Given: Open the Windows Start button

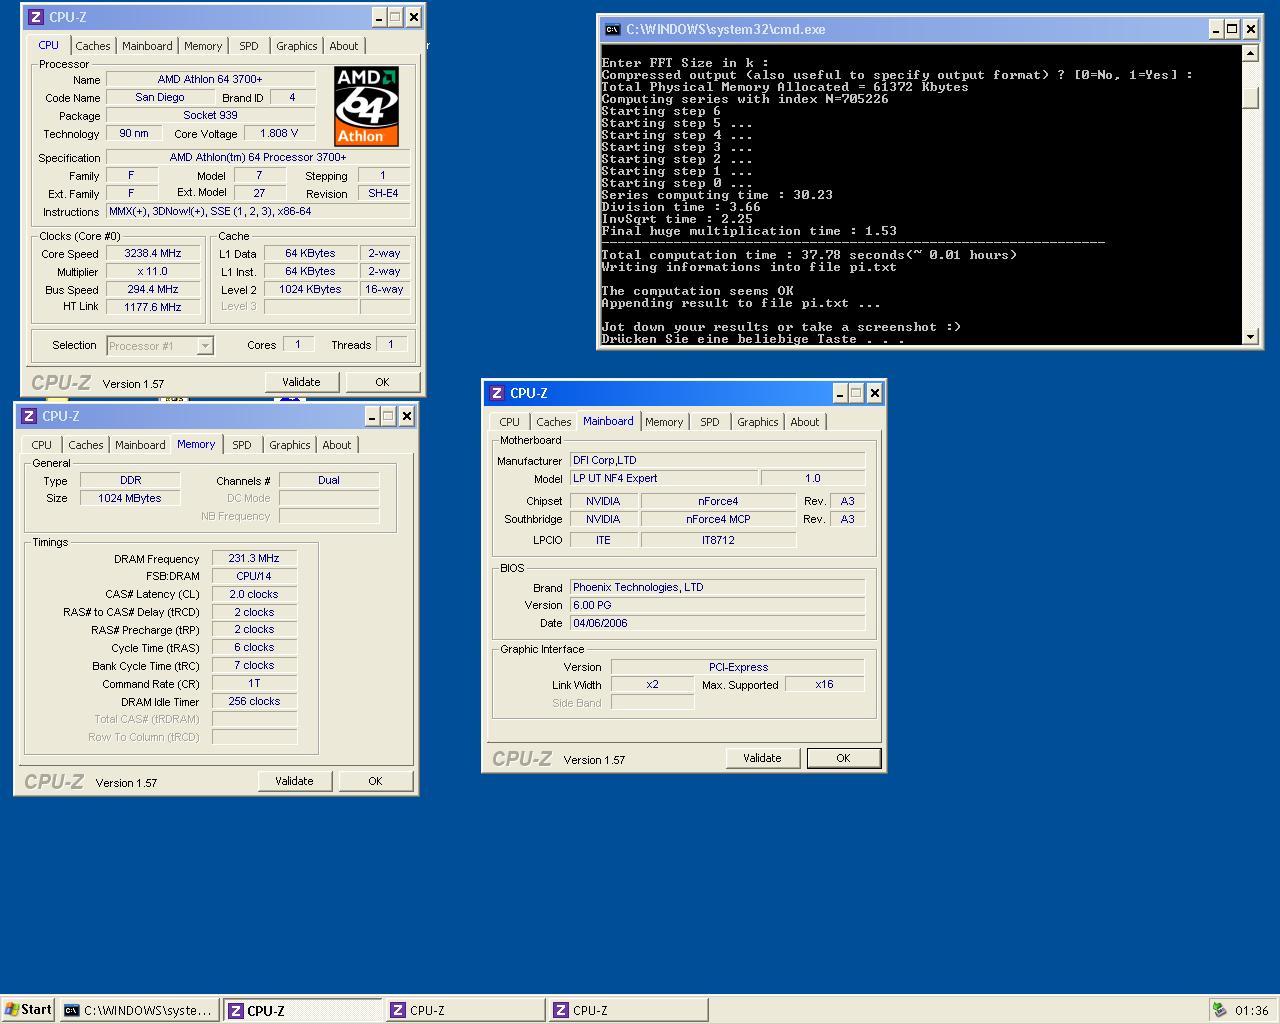Looking at the screenshot, I should (28, 1010).
